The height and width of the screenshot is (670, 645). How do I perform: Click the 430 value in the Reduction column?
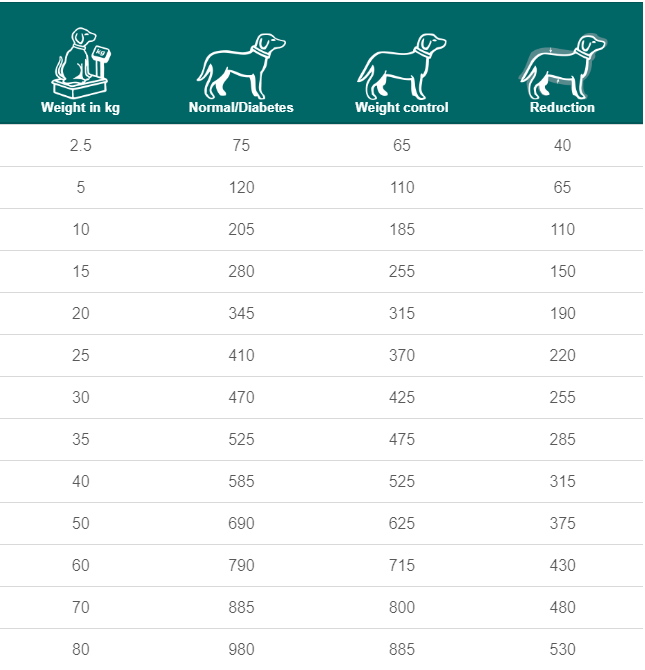pyautogui.click(x=563, y=565)
